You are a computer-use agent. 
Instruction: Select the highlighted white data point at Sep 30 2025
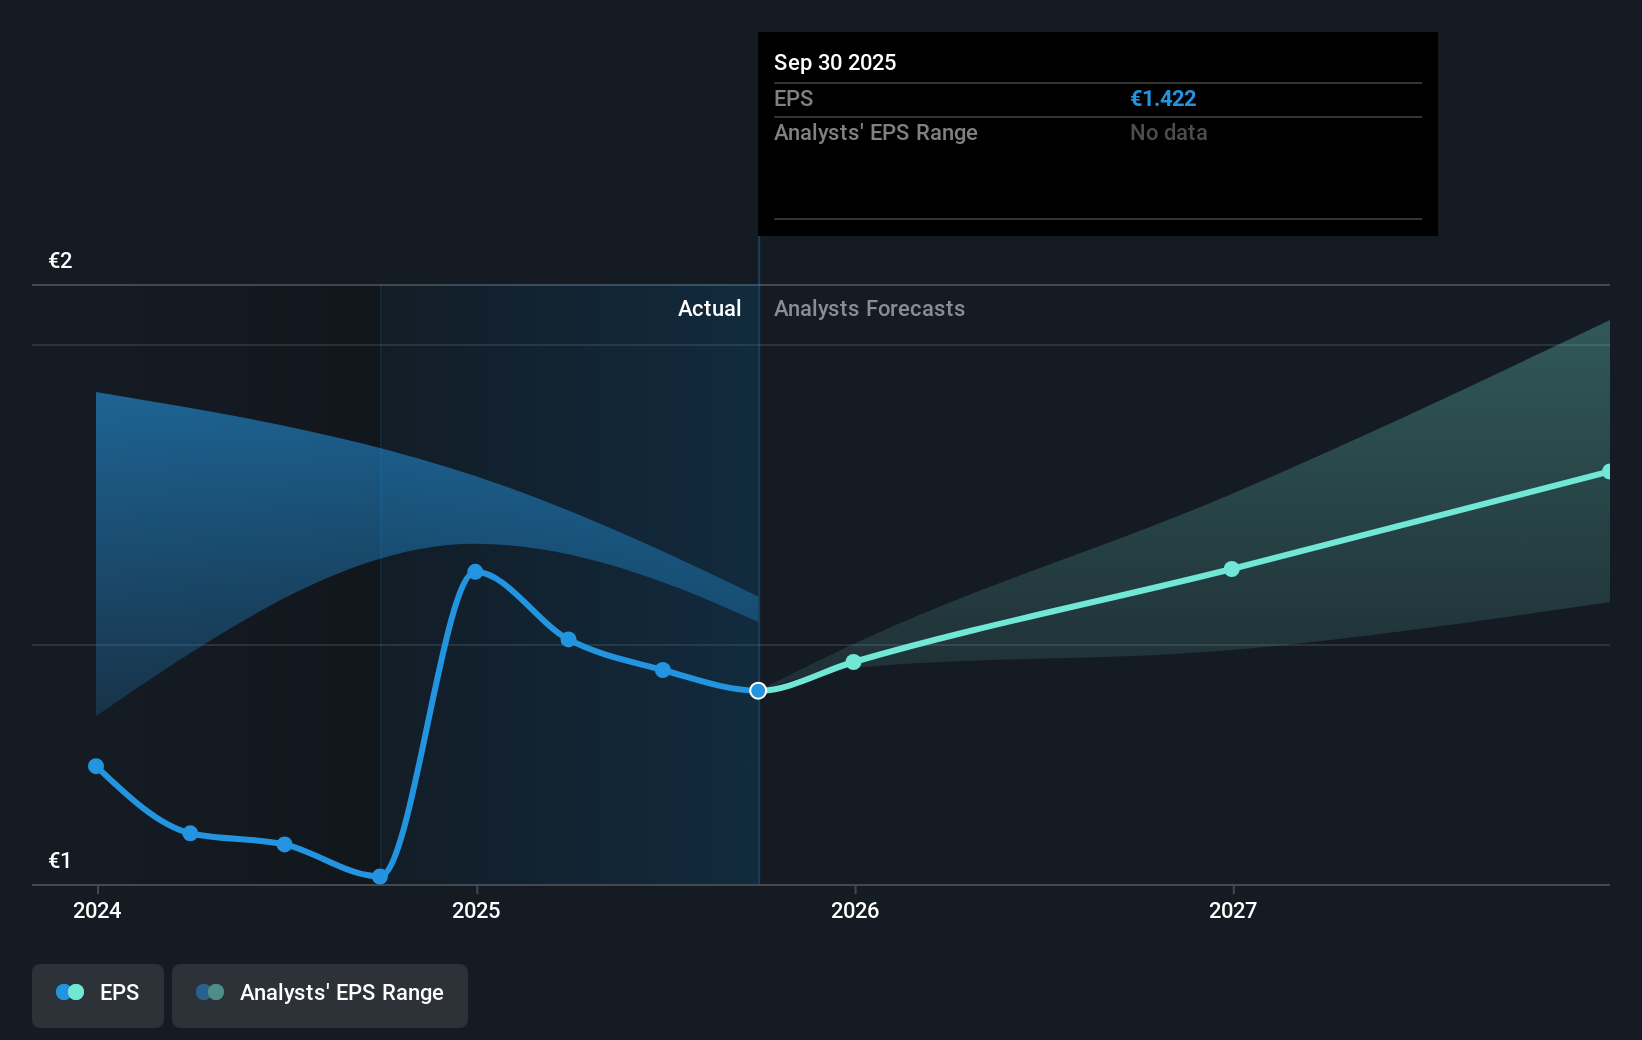[758, 690]
